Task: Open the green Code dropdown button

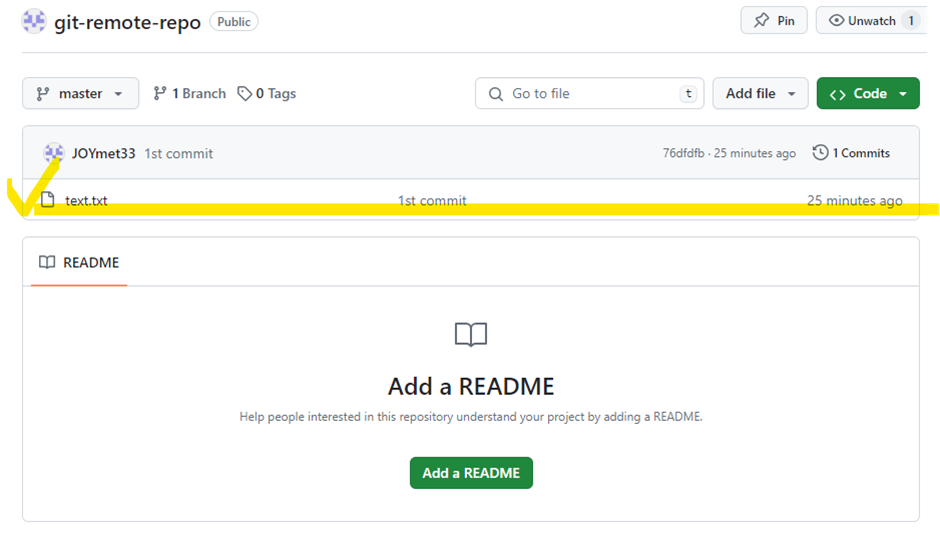Action: [867, 94]
